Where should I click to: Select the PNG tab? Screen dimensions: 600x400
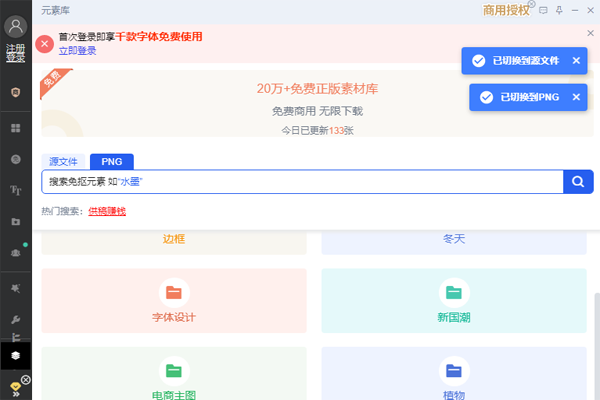coord(111,161)
